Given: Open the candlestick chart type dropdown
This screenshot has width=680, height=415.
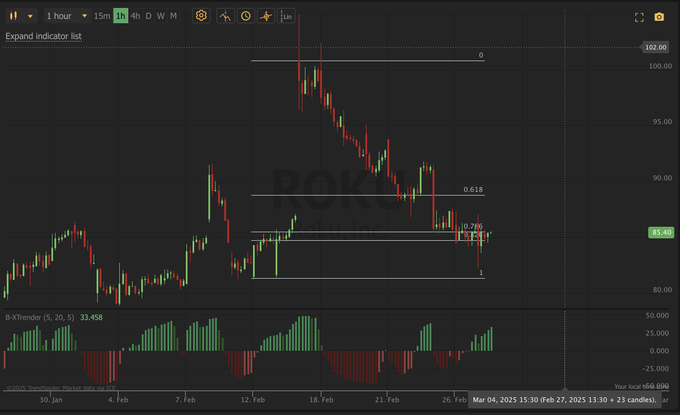Looking at the screenshot, I should pos(21,16).
